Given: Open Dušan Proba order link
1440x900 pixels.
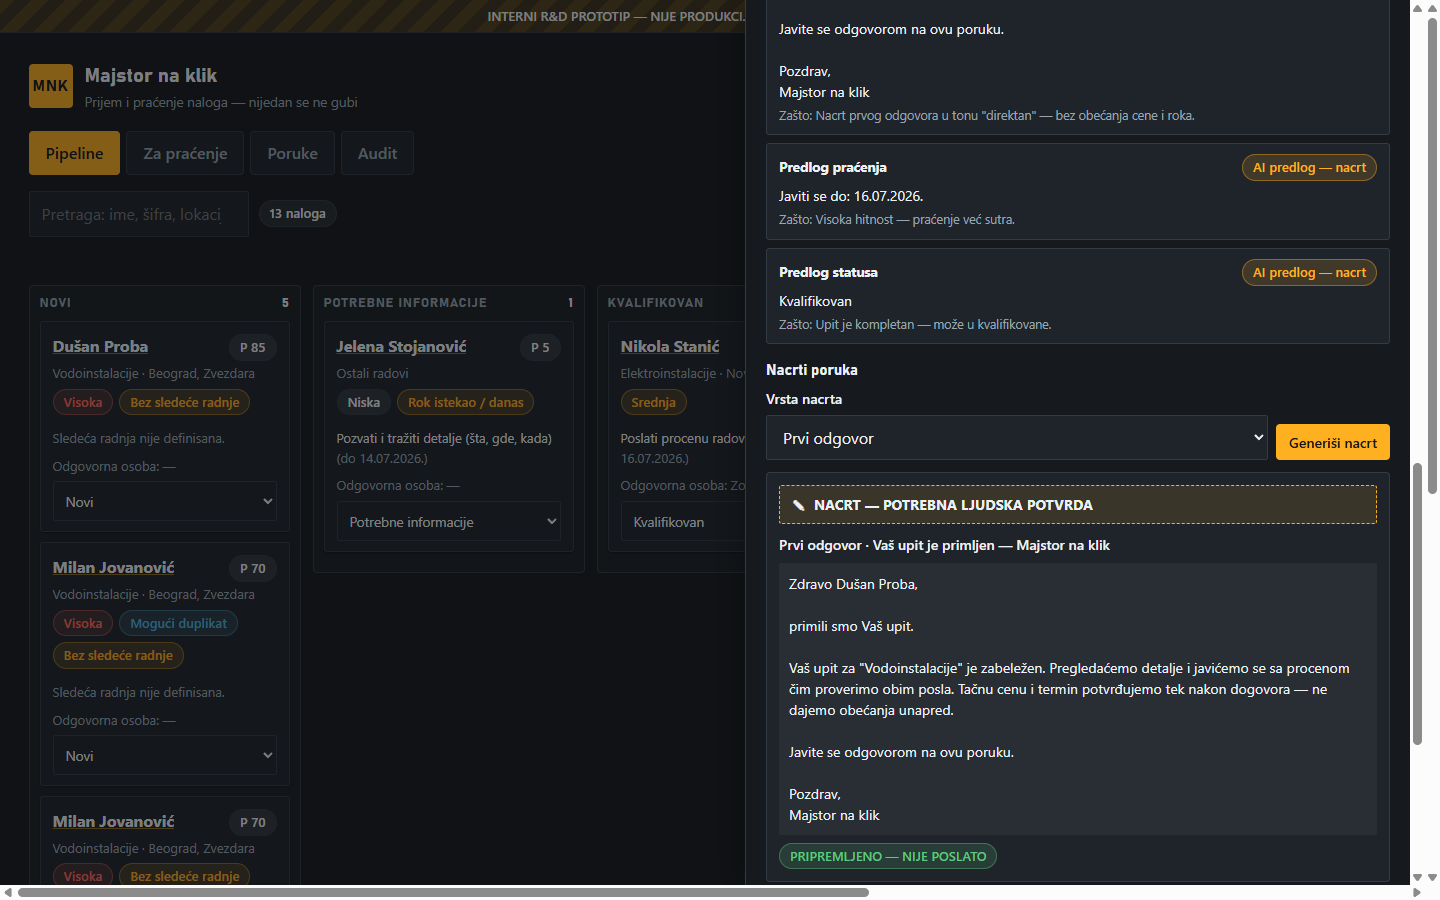Looking at the screenshot, I should click(100, 346).
